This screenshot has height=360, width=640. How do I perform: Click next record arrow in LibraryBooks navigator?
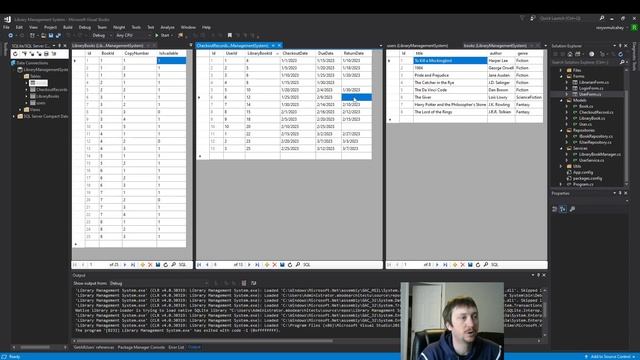[125, 265]
